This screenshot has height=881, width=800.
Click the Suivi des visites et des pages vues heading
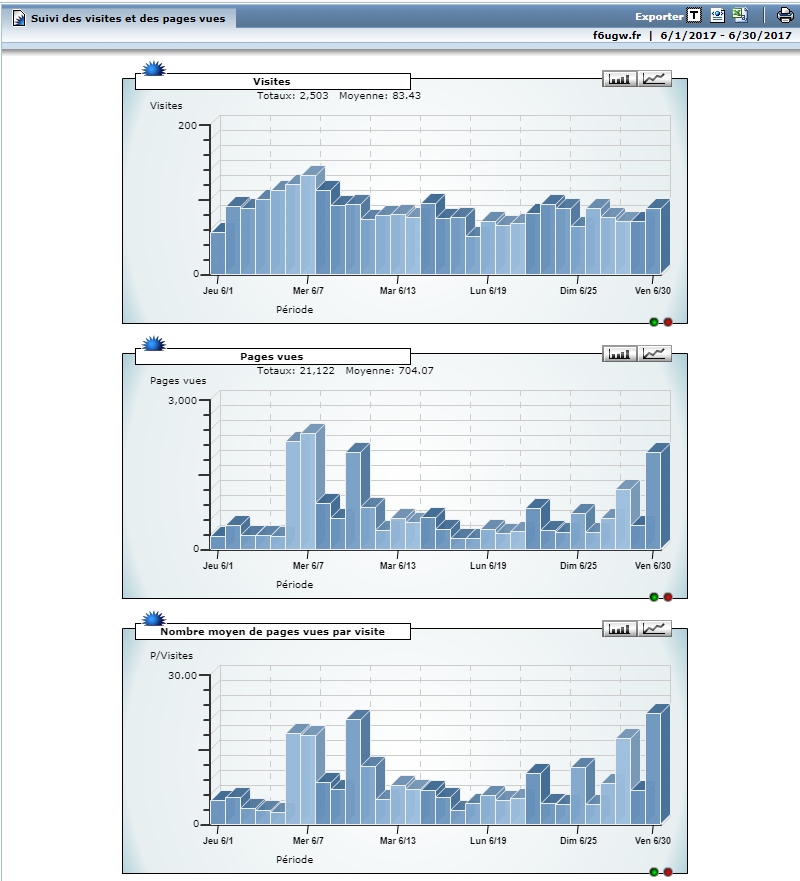(128, 19)
